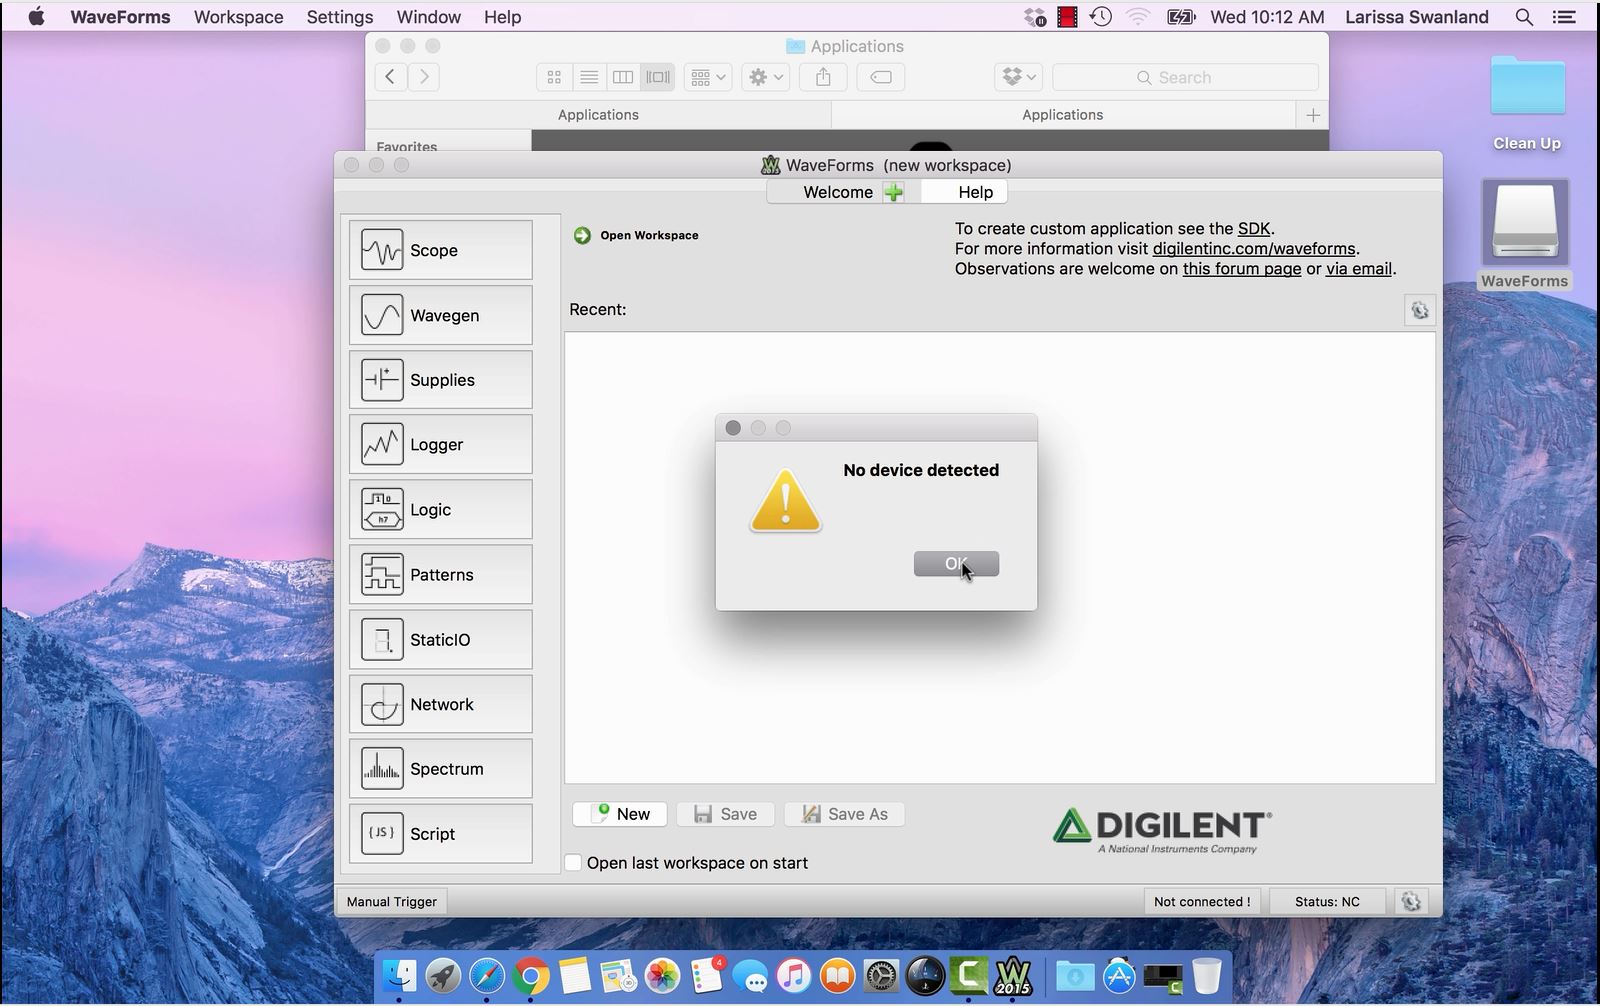Click the New workspace button
The height and width of the screenshot is (1006, 1600).
click(x=620, y=814)
